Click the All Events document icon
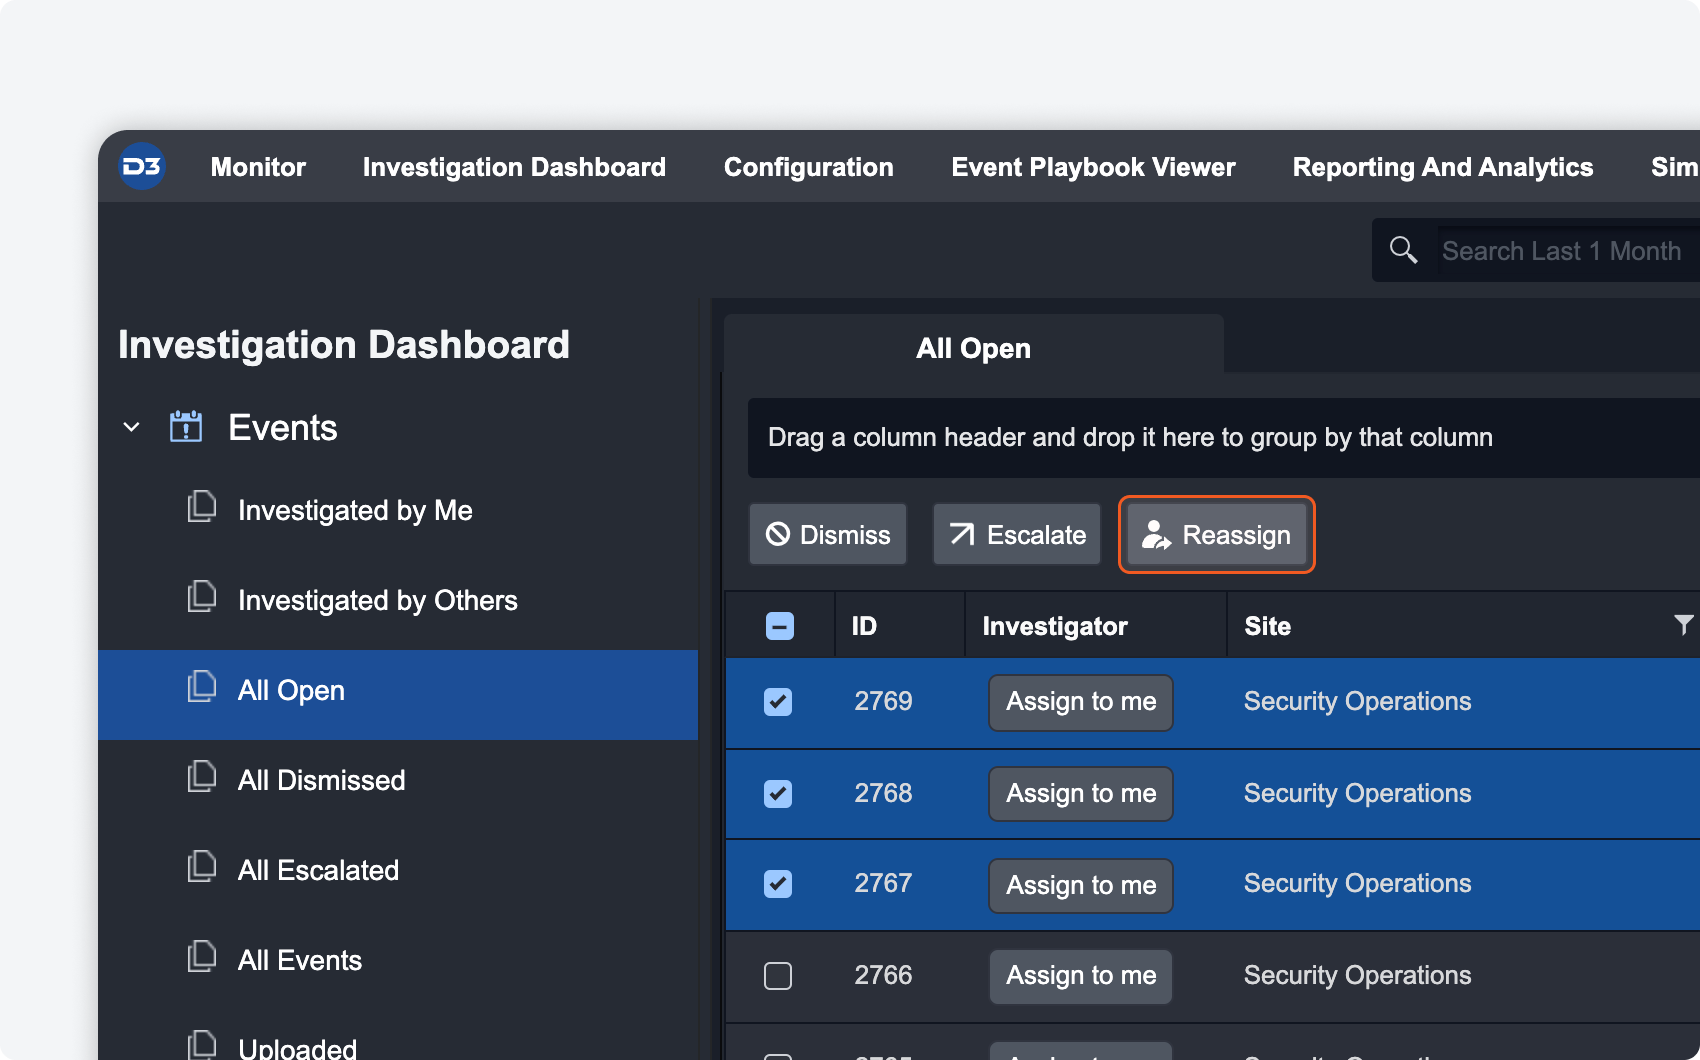This screenshot has width=1700, height=1060. 202,958
